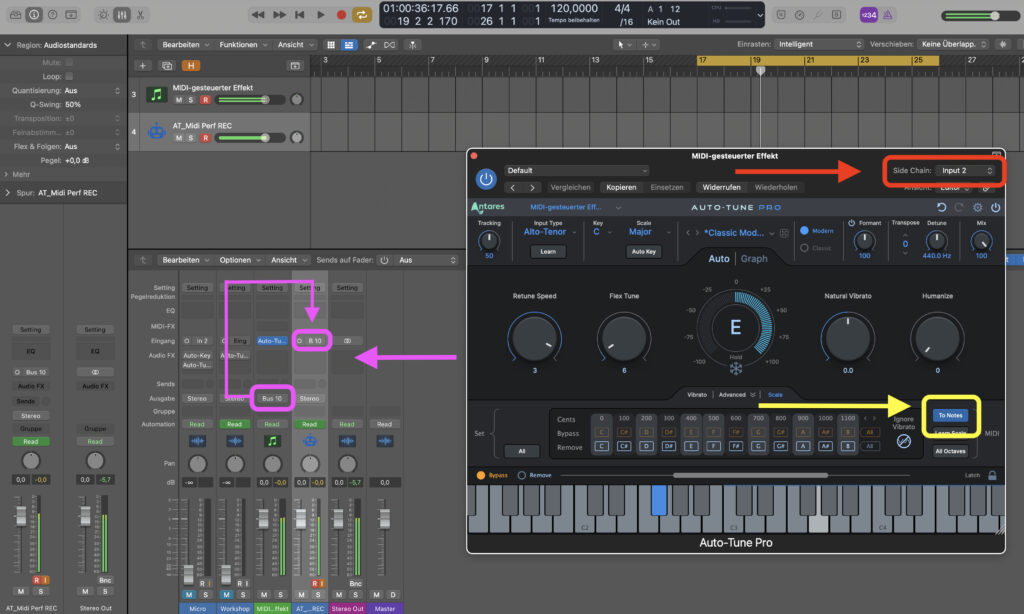
Task: Open the Ansicht menu in the tracks area
Action: (295, 44)
